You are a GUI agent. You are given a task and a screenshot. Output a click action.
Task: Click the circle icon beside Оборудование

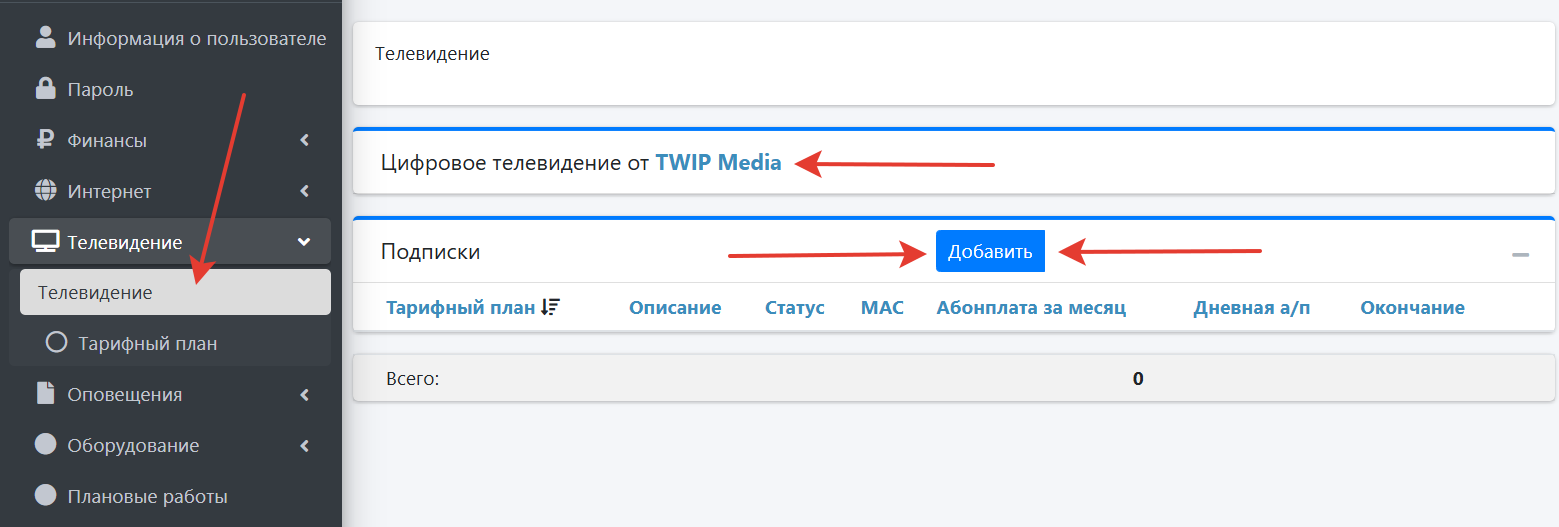pyautogui.click(x=45, y=444)
